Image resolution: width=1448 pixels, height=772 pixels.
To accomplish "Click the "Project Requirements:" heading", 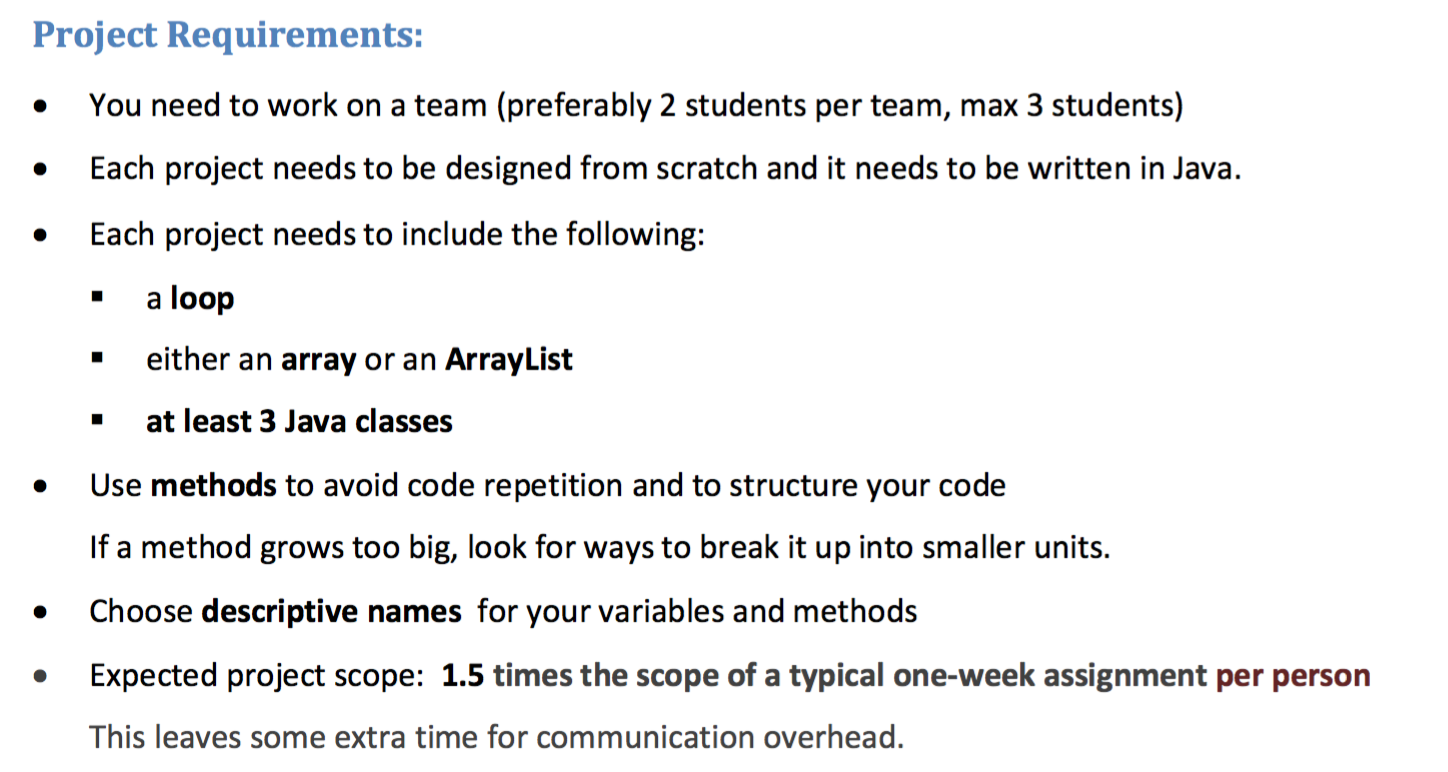I will [228, 35].
